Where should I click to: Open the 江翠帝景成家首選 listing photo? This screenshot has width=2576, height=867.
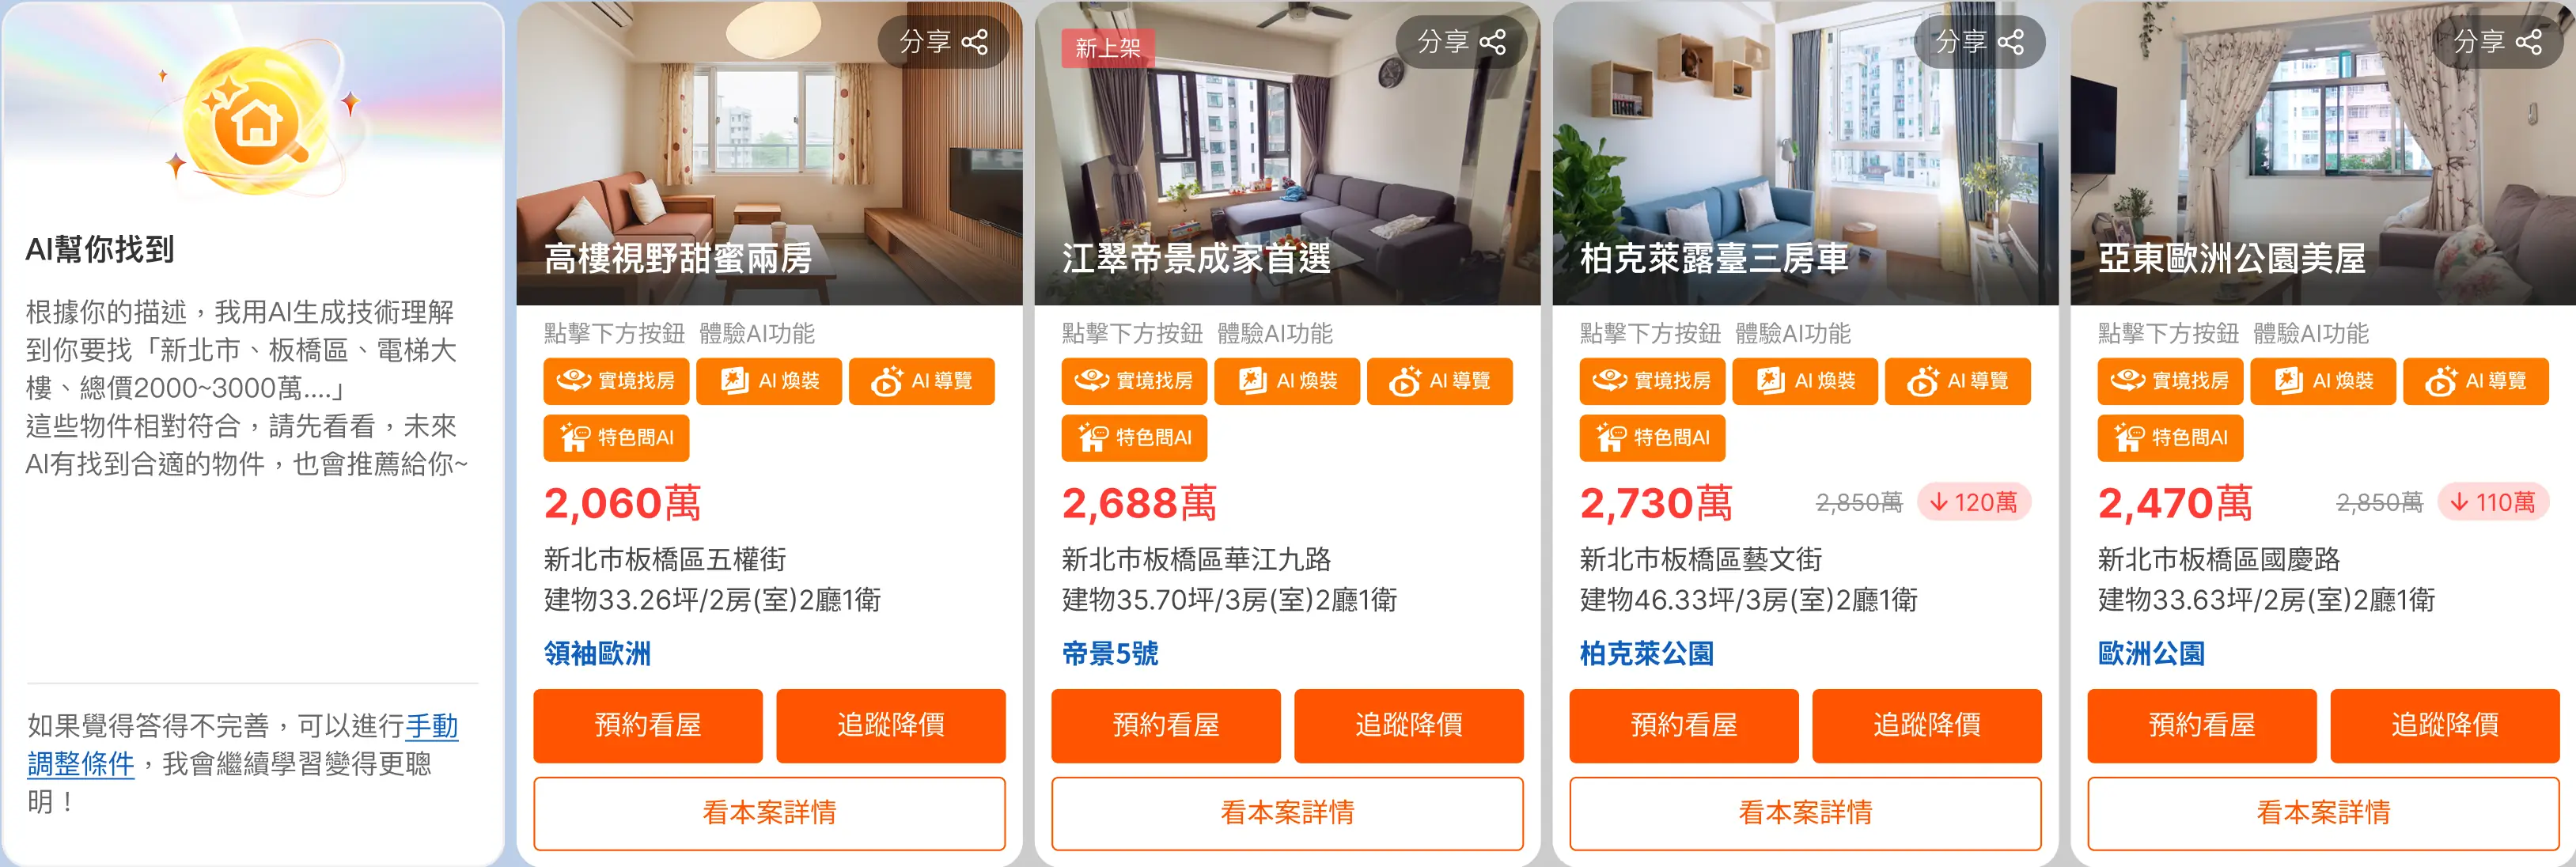(1287, 153)
